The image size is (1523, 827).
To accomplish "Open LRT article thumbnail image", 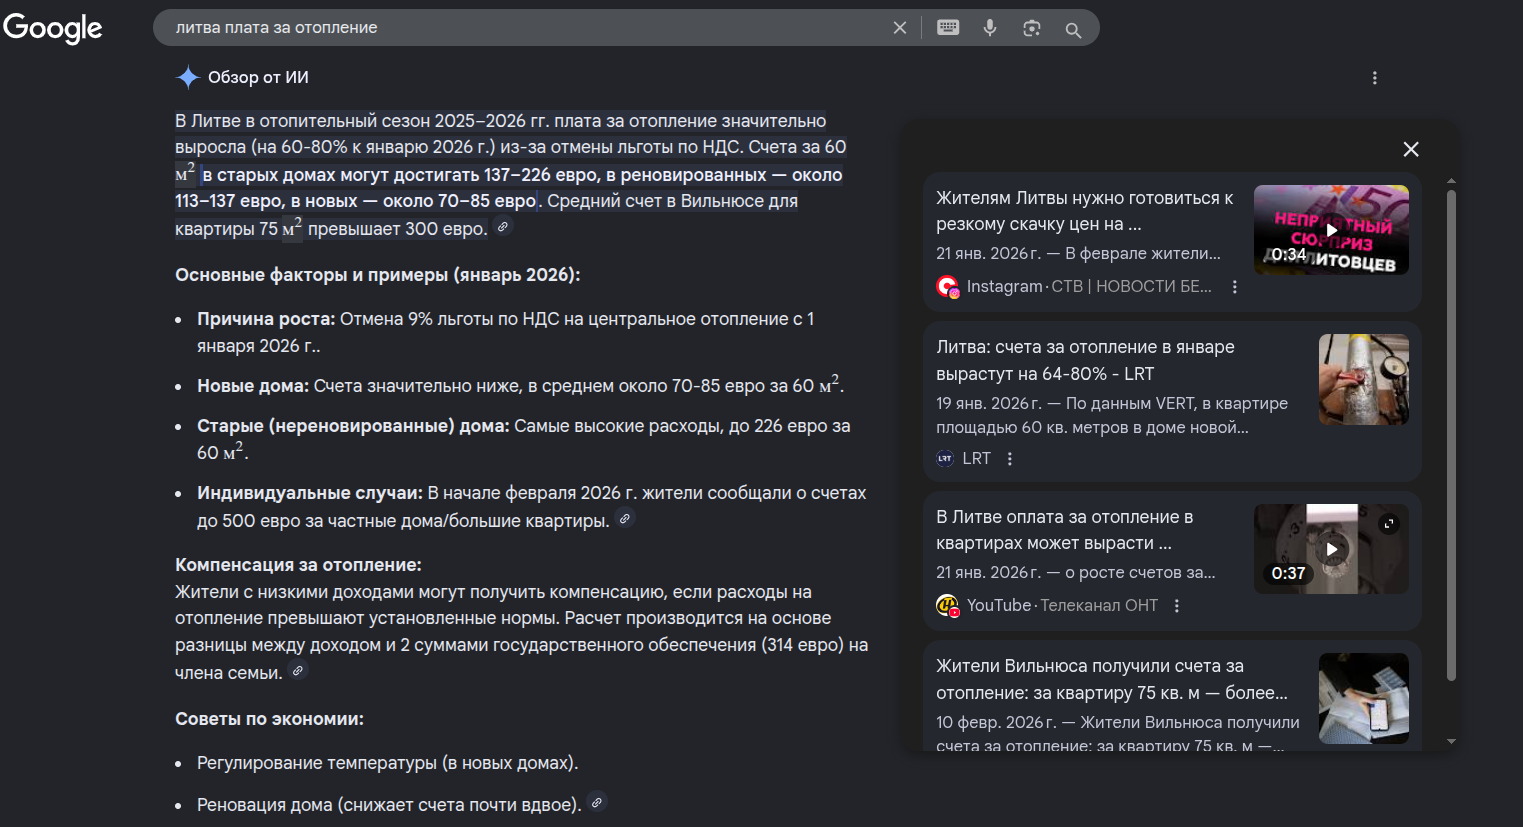I will click(x=1364, y=380).
